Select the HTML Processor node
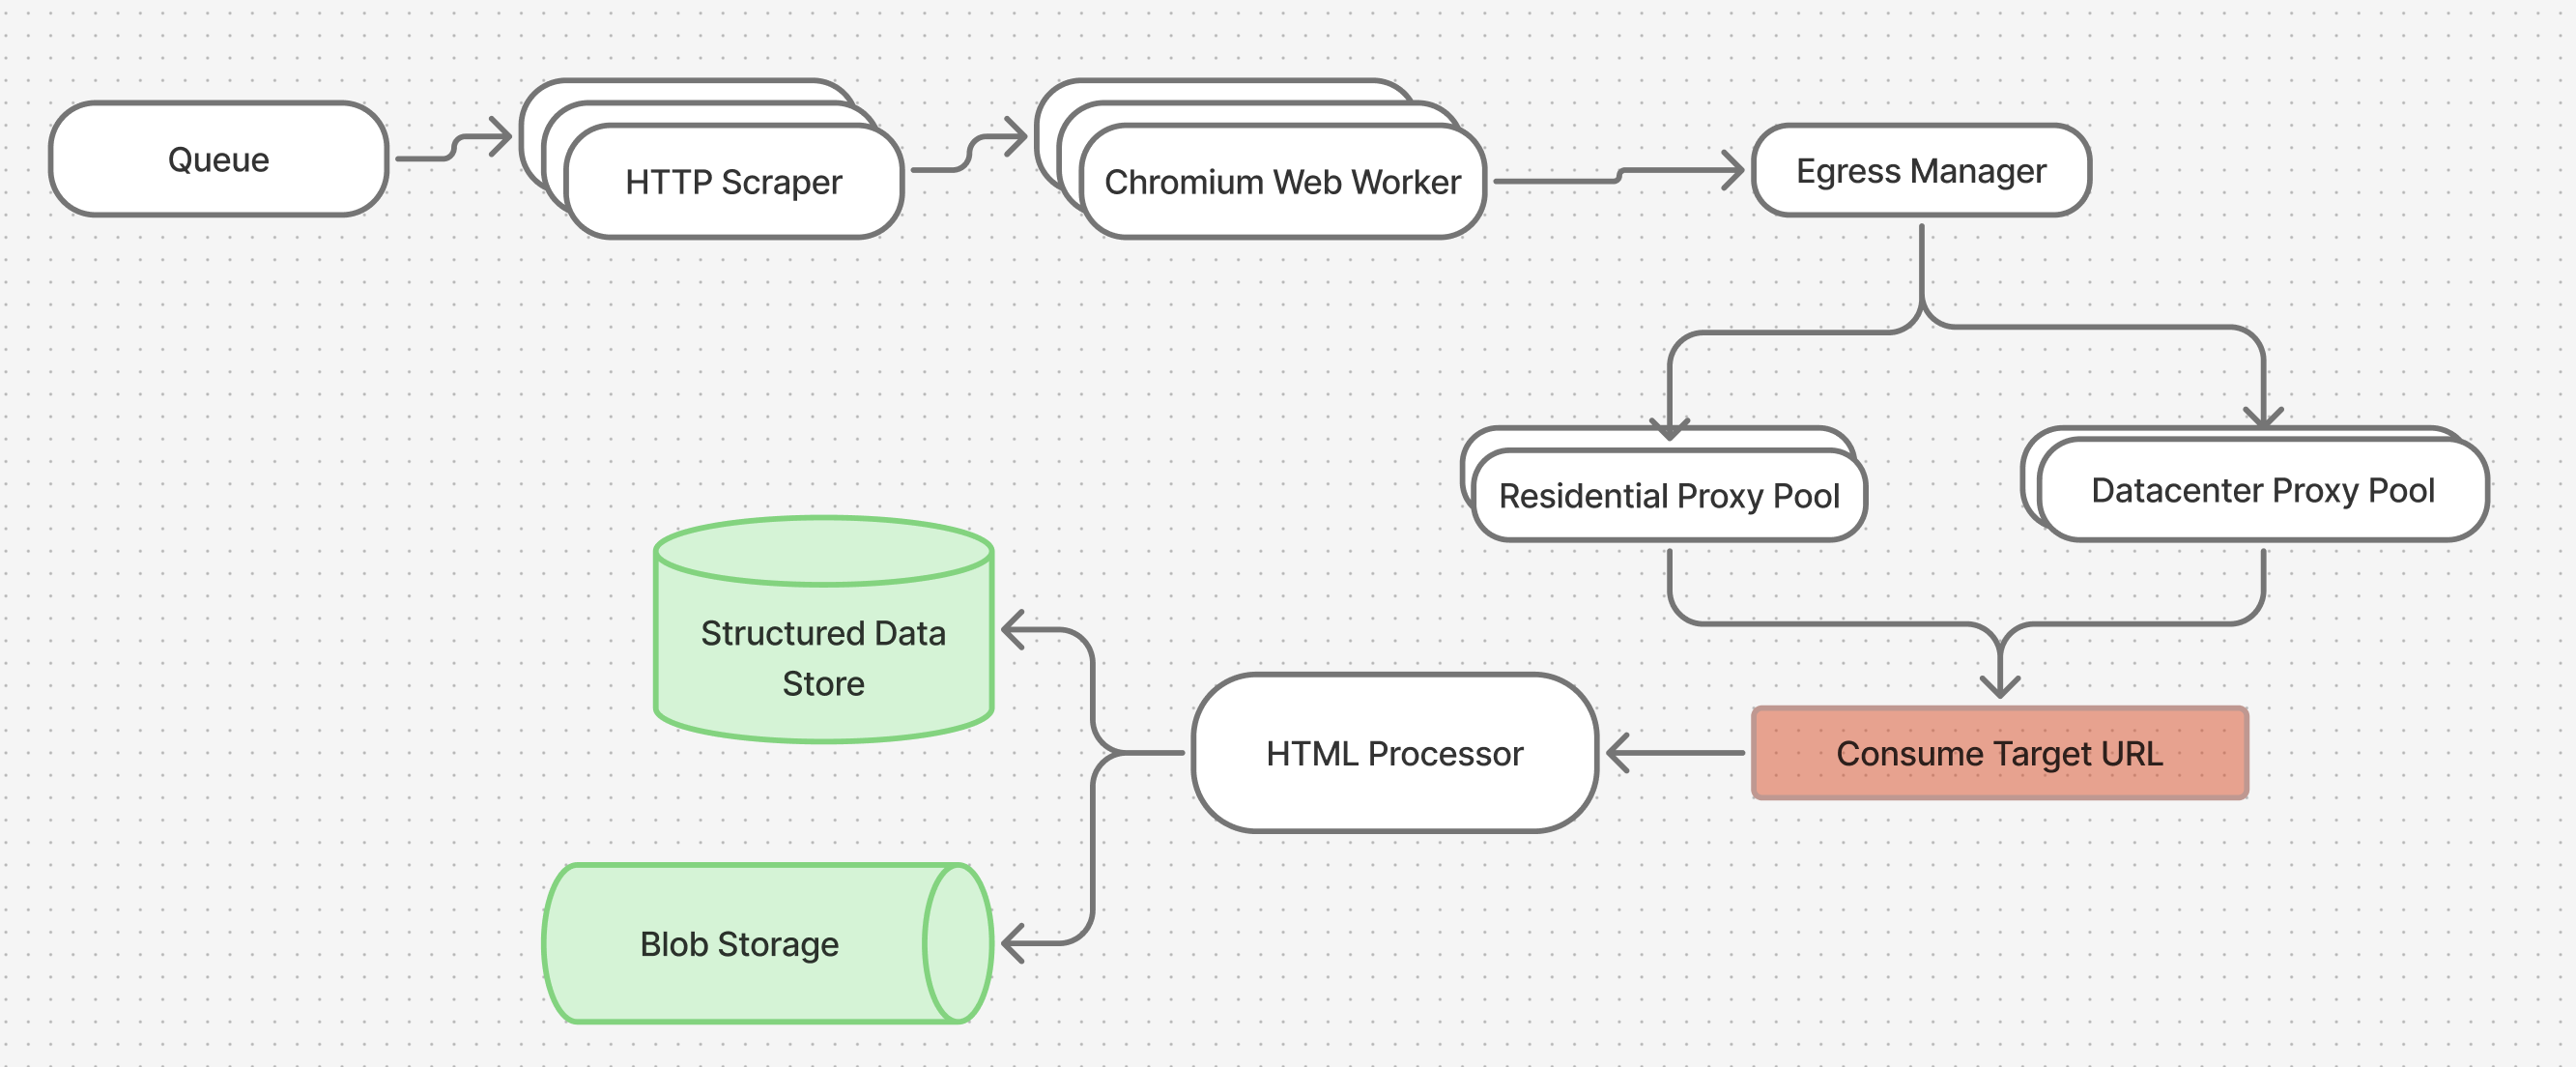The height and width of the screenshot is (1067, 2576). (1394, 753)
